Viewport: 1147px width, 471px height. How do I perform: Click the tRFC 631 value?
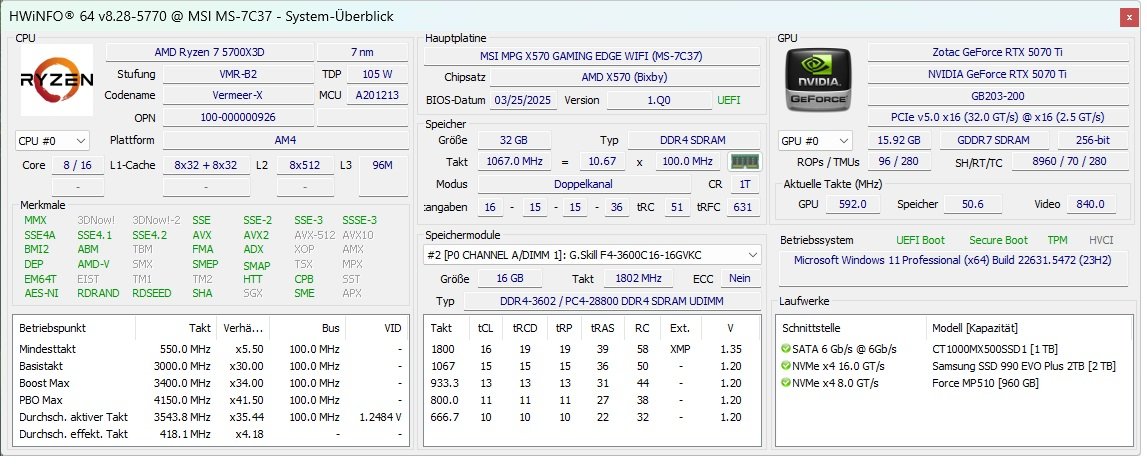click(742, 207)
